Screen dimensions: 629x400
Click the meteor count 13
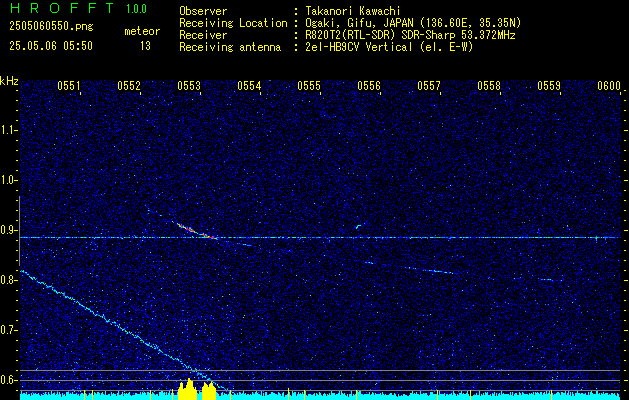pos(145,46)
